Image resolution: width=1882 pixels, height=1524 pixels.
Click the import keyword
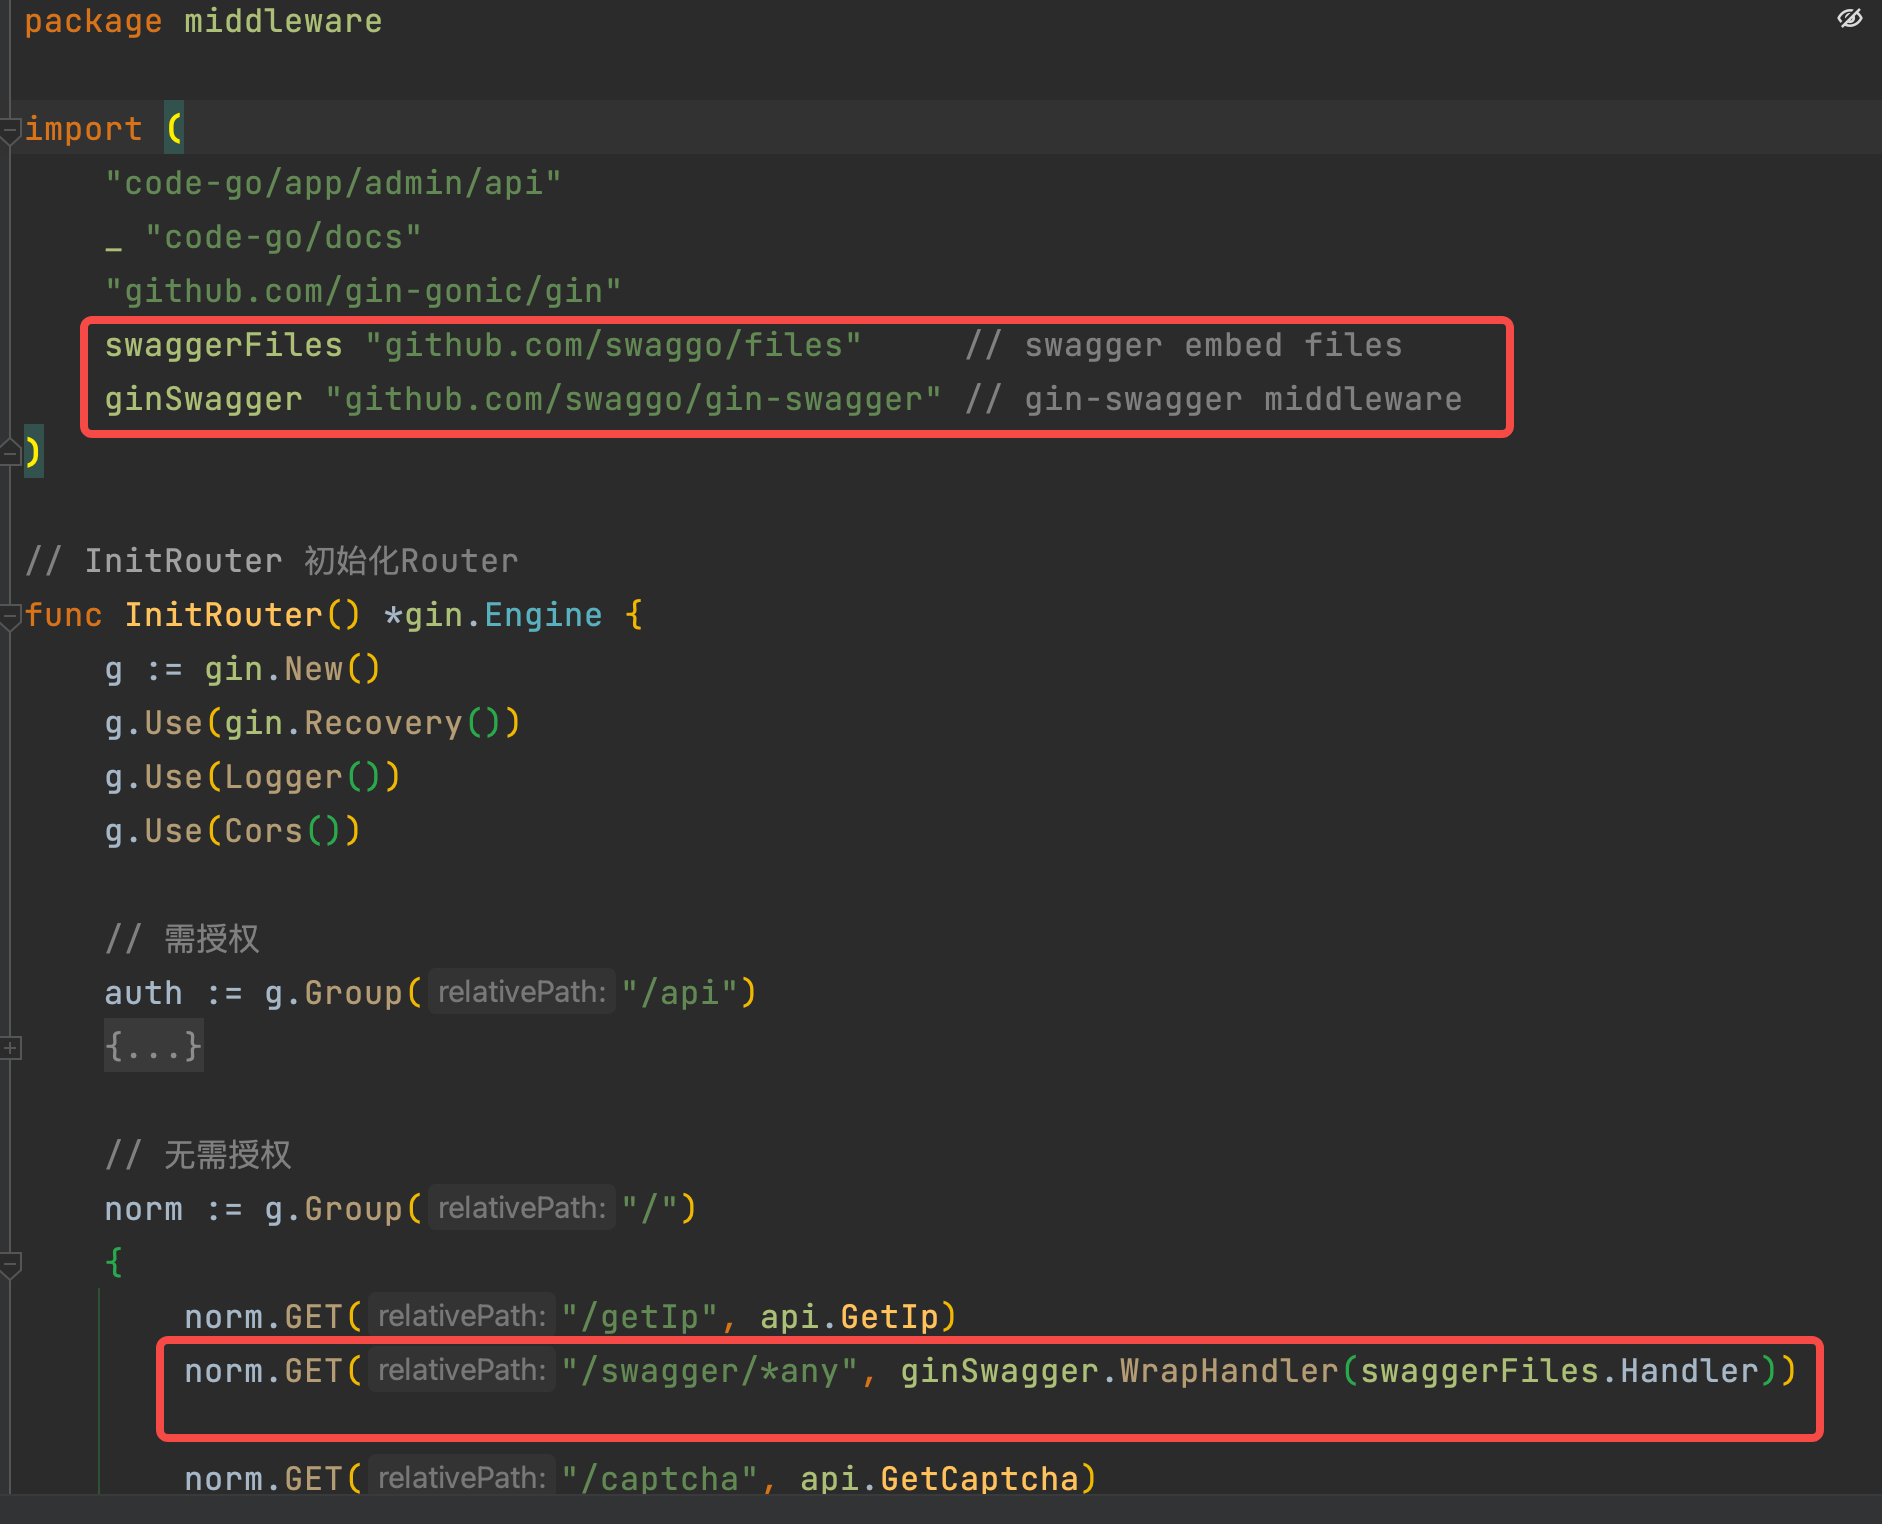(x=83, y=129)
